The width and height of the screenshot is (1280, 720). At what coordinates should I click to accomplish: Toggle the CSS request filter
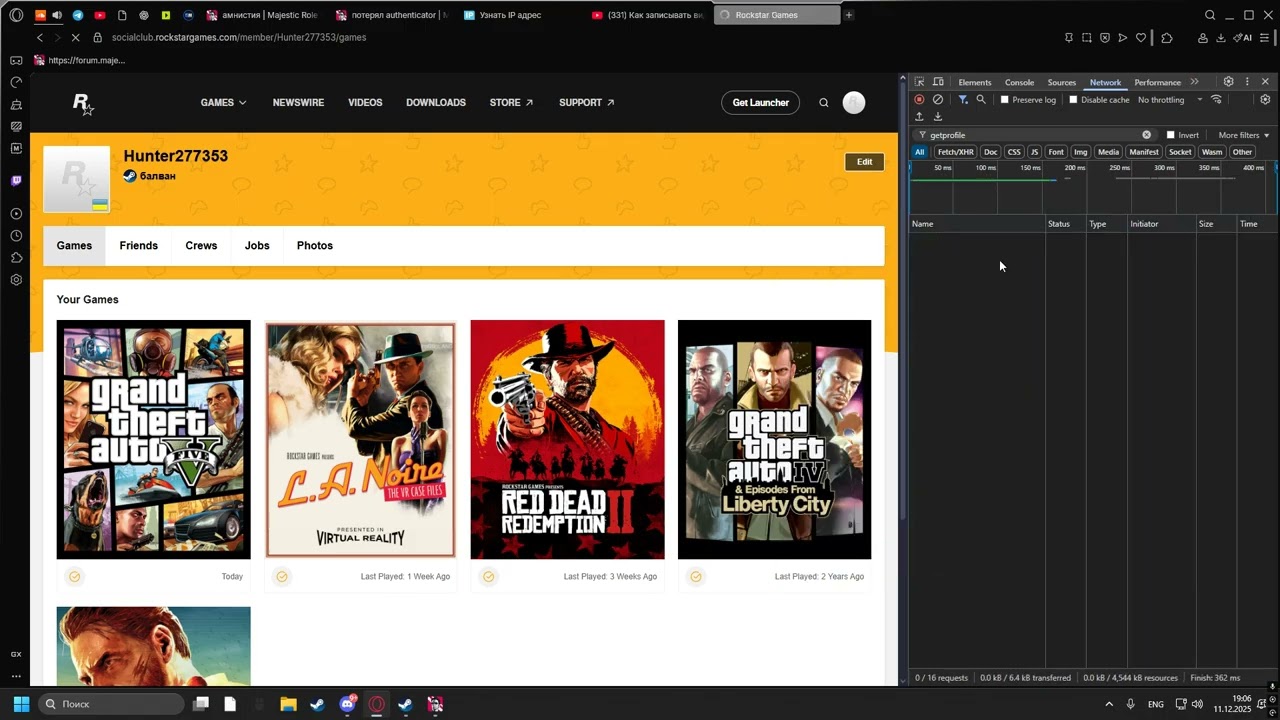[1014, 152]
